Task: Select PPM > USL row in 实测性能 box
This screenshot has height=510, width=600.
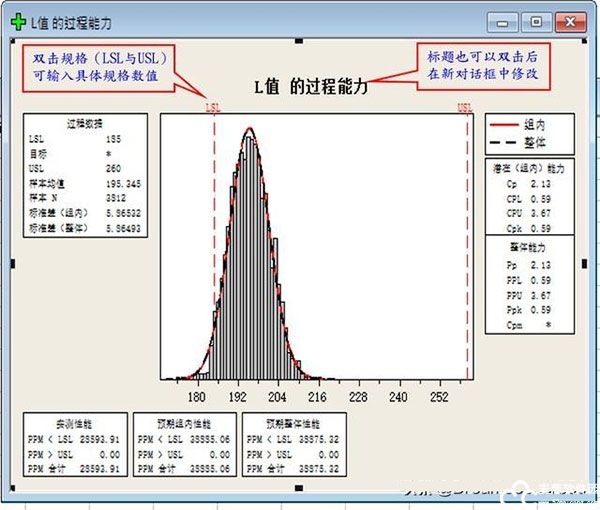Action: click(74, 455)
